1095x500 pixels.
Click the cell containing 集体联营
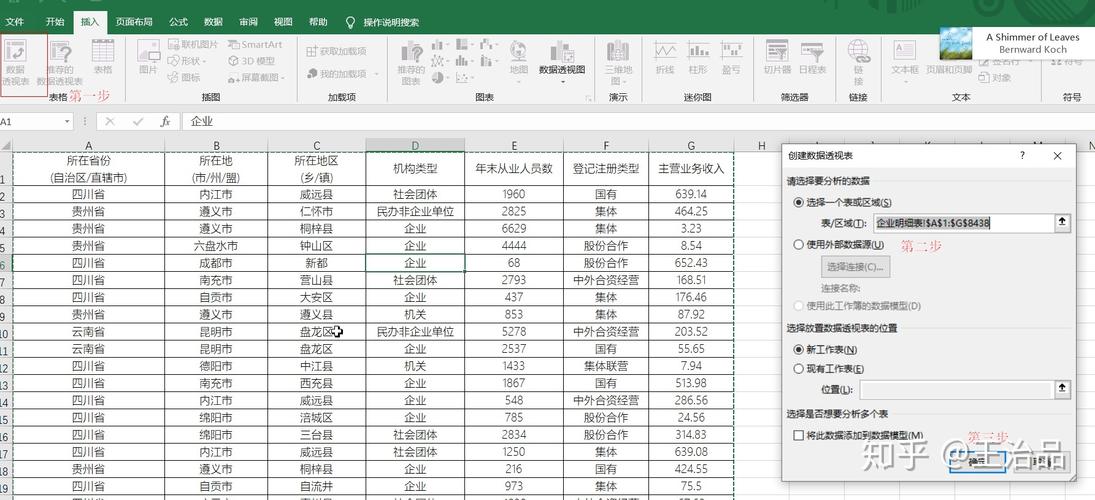(x=605, y=366)
